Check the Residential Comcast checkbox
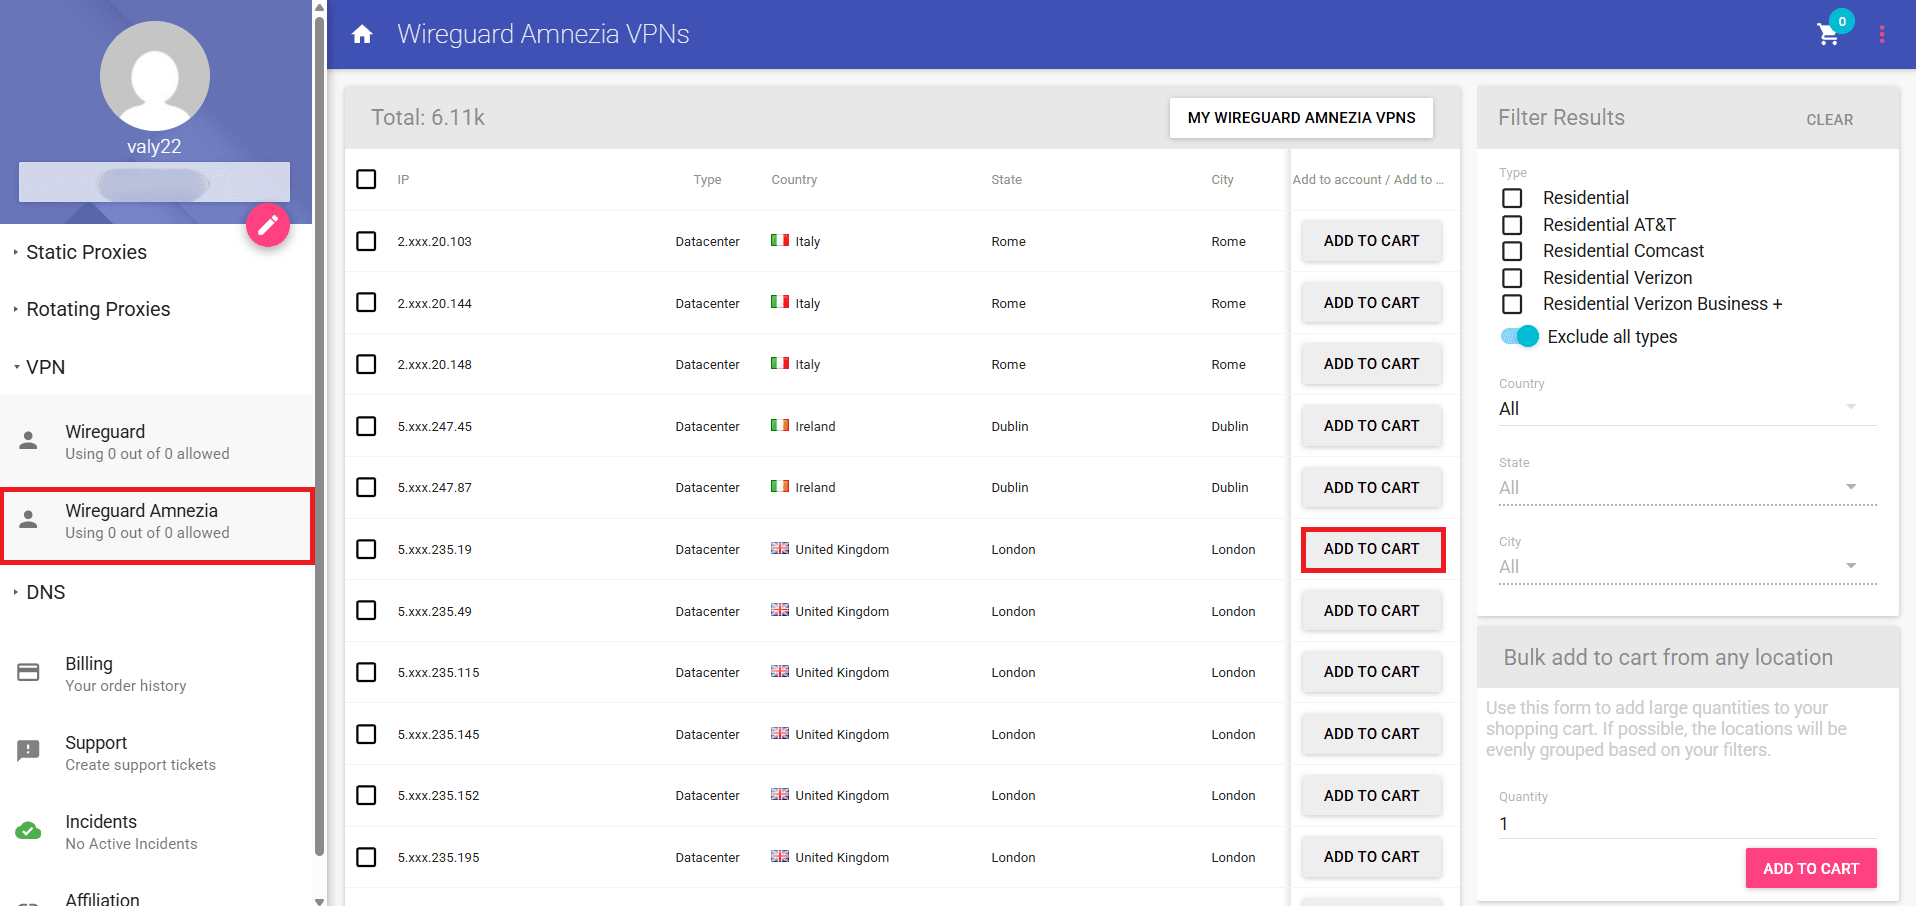Image resolution: width=1916 pixels, height=906 pixels. click(1511, 251)
